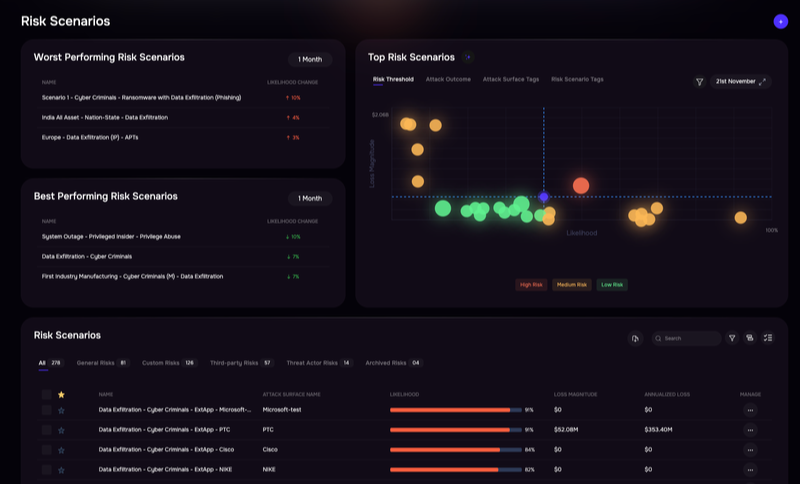Open the filter icon in the Risk Scenarios table toolbar
The width and height of the screenshot is (800, 484).
731,339
